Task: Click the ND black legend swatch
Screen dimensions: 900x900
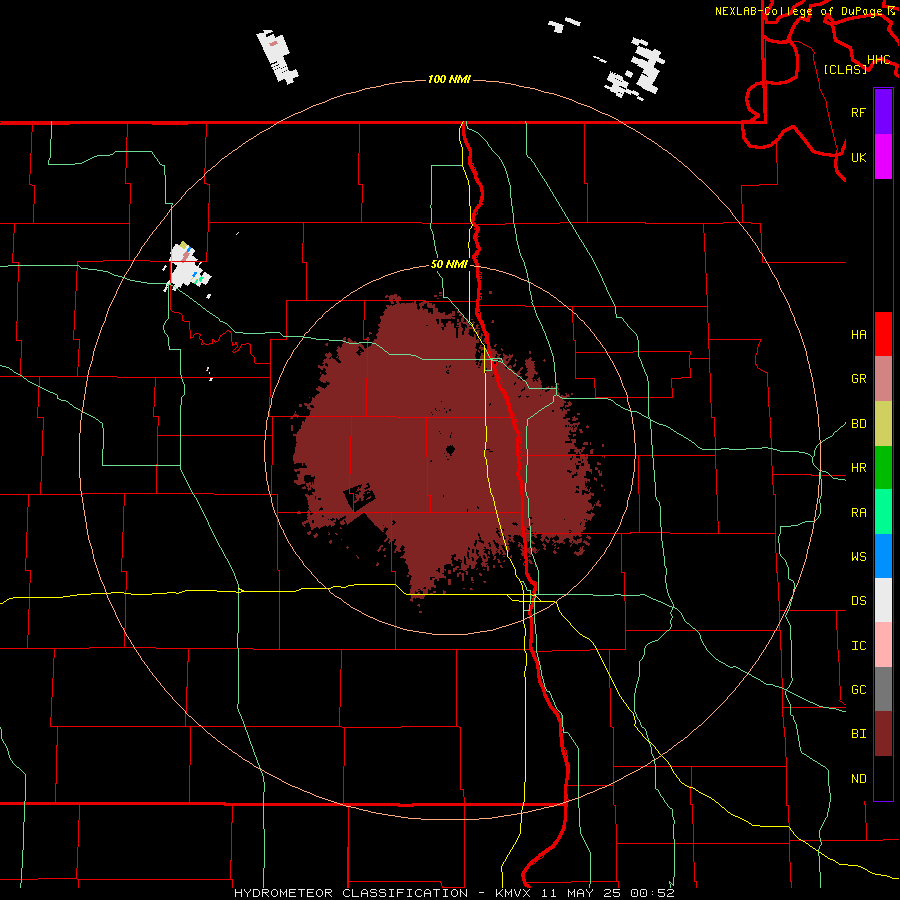Action: coord(883,778)
